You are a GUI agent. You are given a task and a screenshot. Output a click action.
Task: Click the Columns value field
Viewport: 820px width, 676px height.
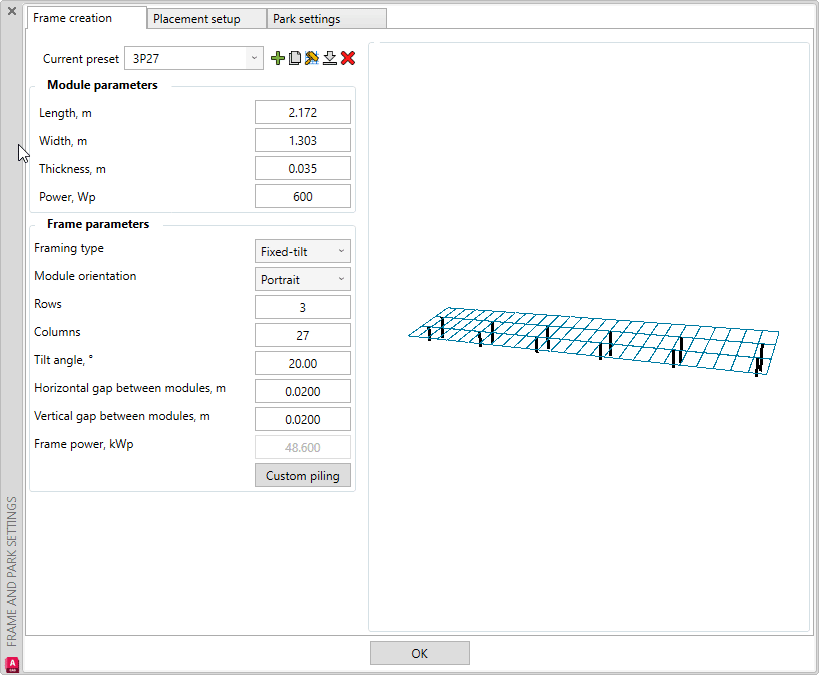click(x=302, y=335)
